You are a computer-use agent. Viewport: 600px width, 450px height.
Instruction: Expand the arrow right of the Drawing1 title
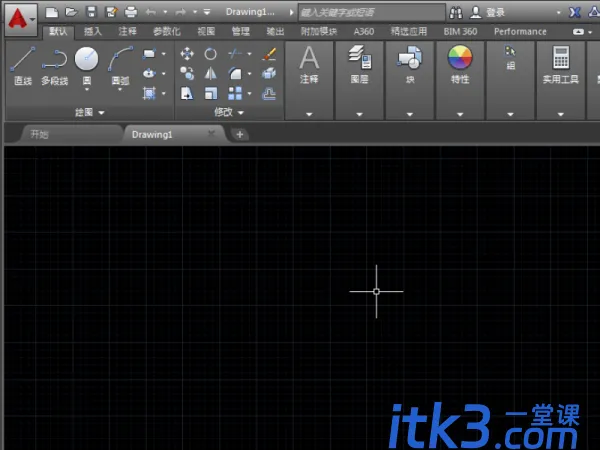click(292, 12)
